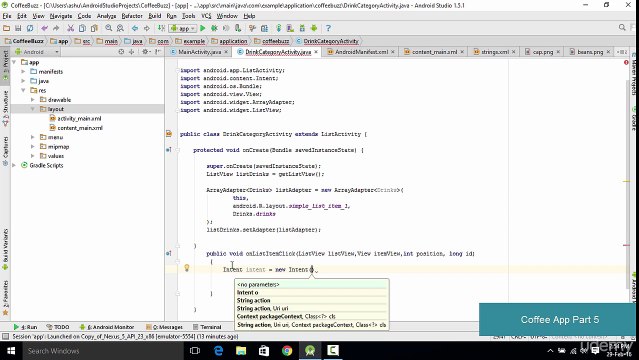
Task: Click the Collapse All icon in Project panel
Action: pyautogui.click(x=131, y=52)
